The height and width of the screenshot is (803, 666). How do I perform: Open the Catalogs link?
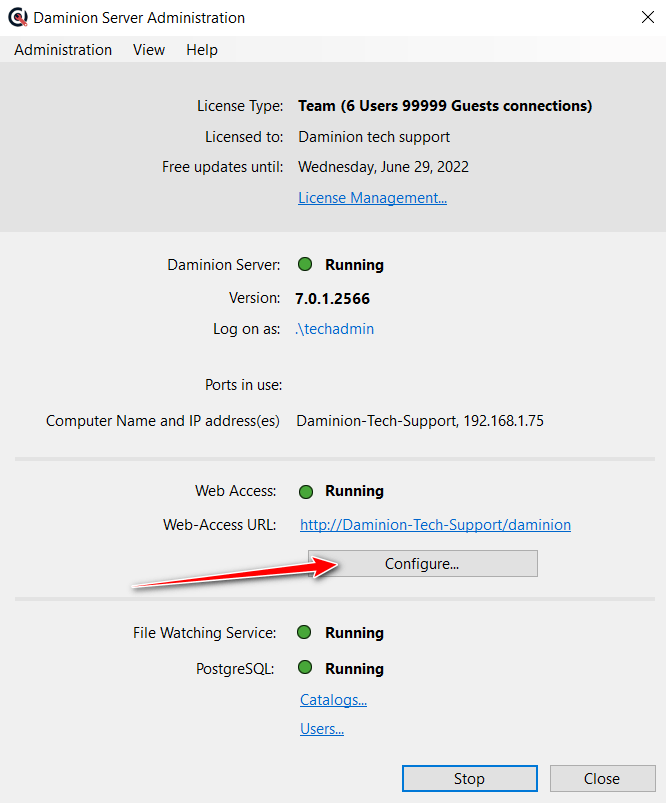(x=333, y=700)
